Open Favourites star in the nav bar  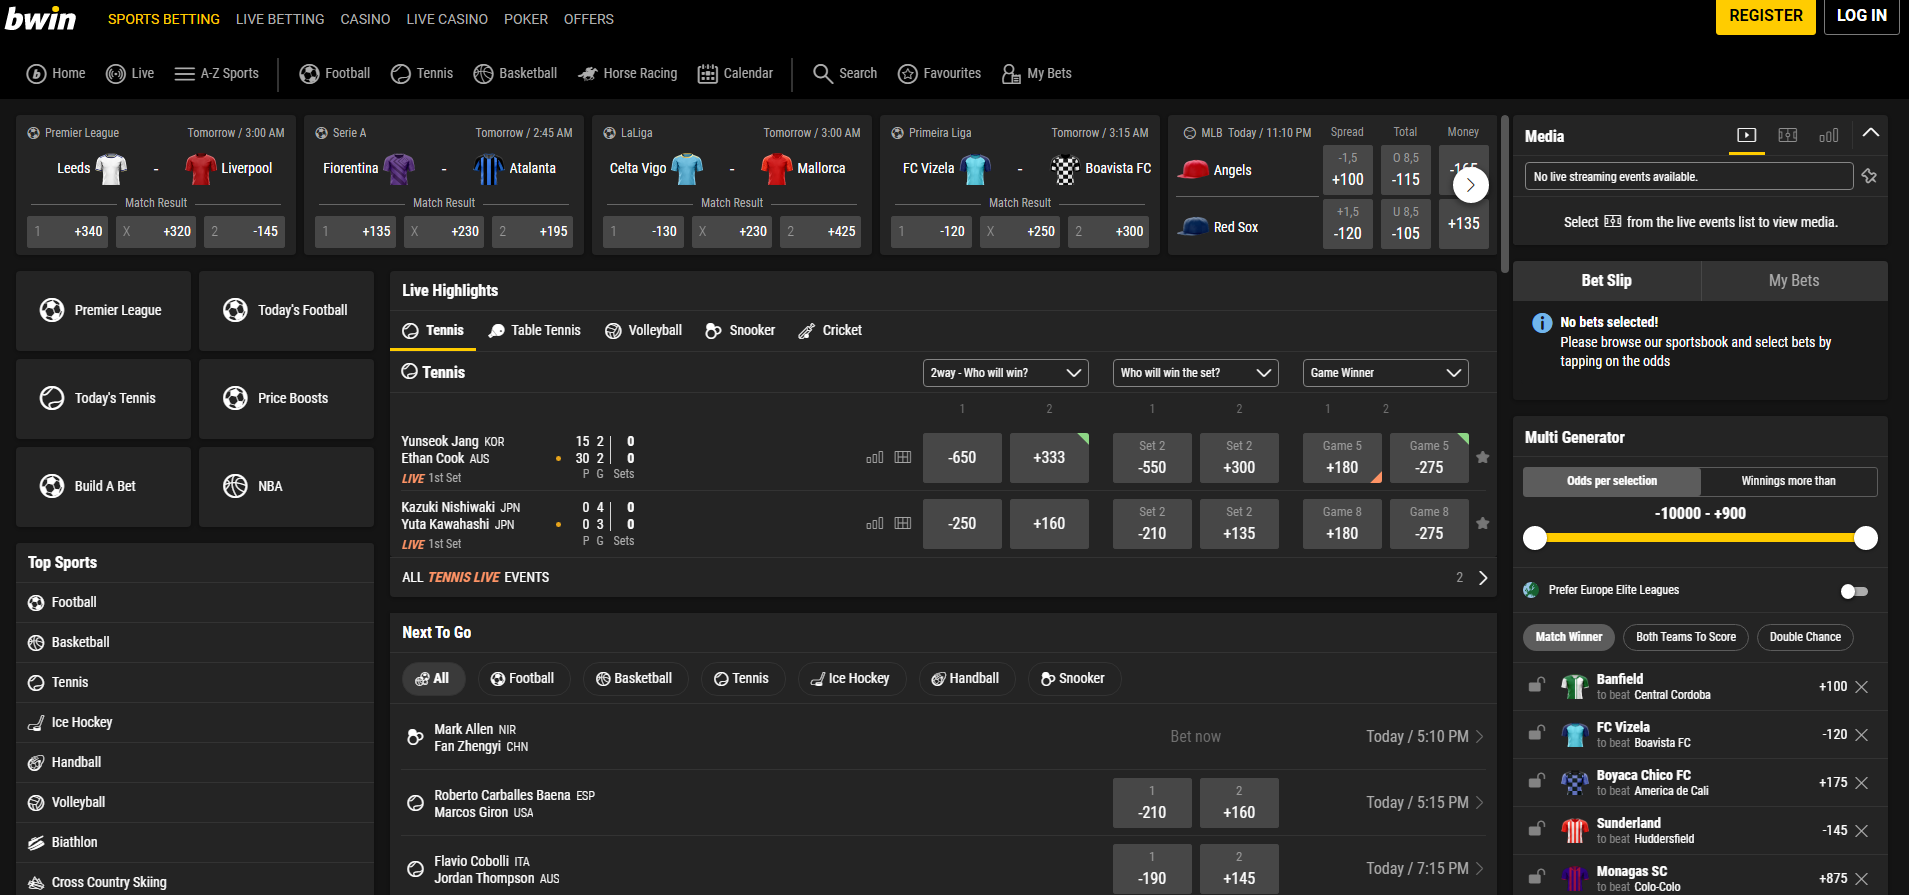907,73
